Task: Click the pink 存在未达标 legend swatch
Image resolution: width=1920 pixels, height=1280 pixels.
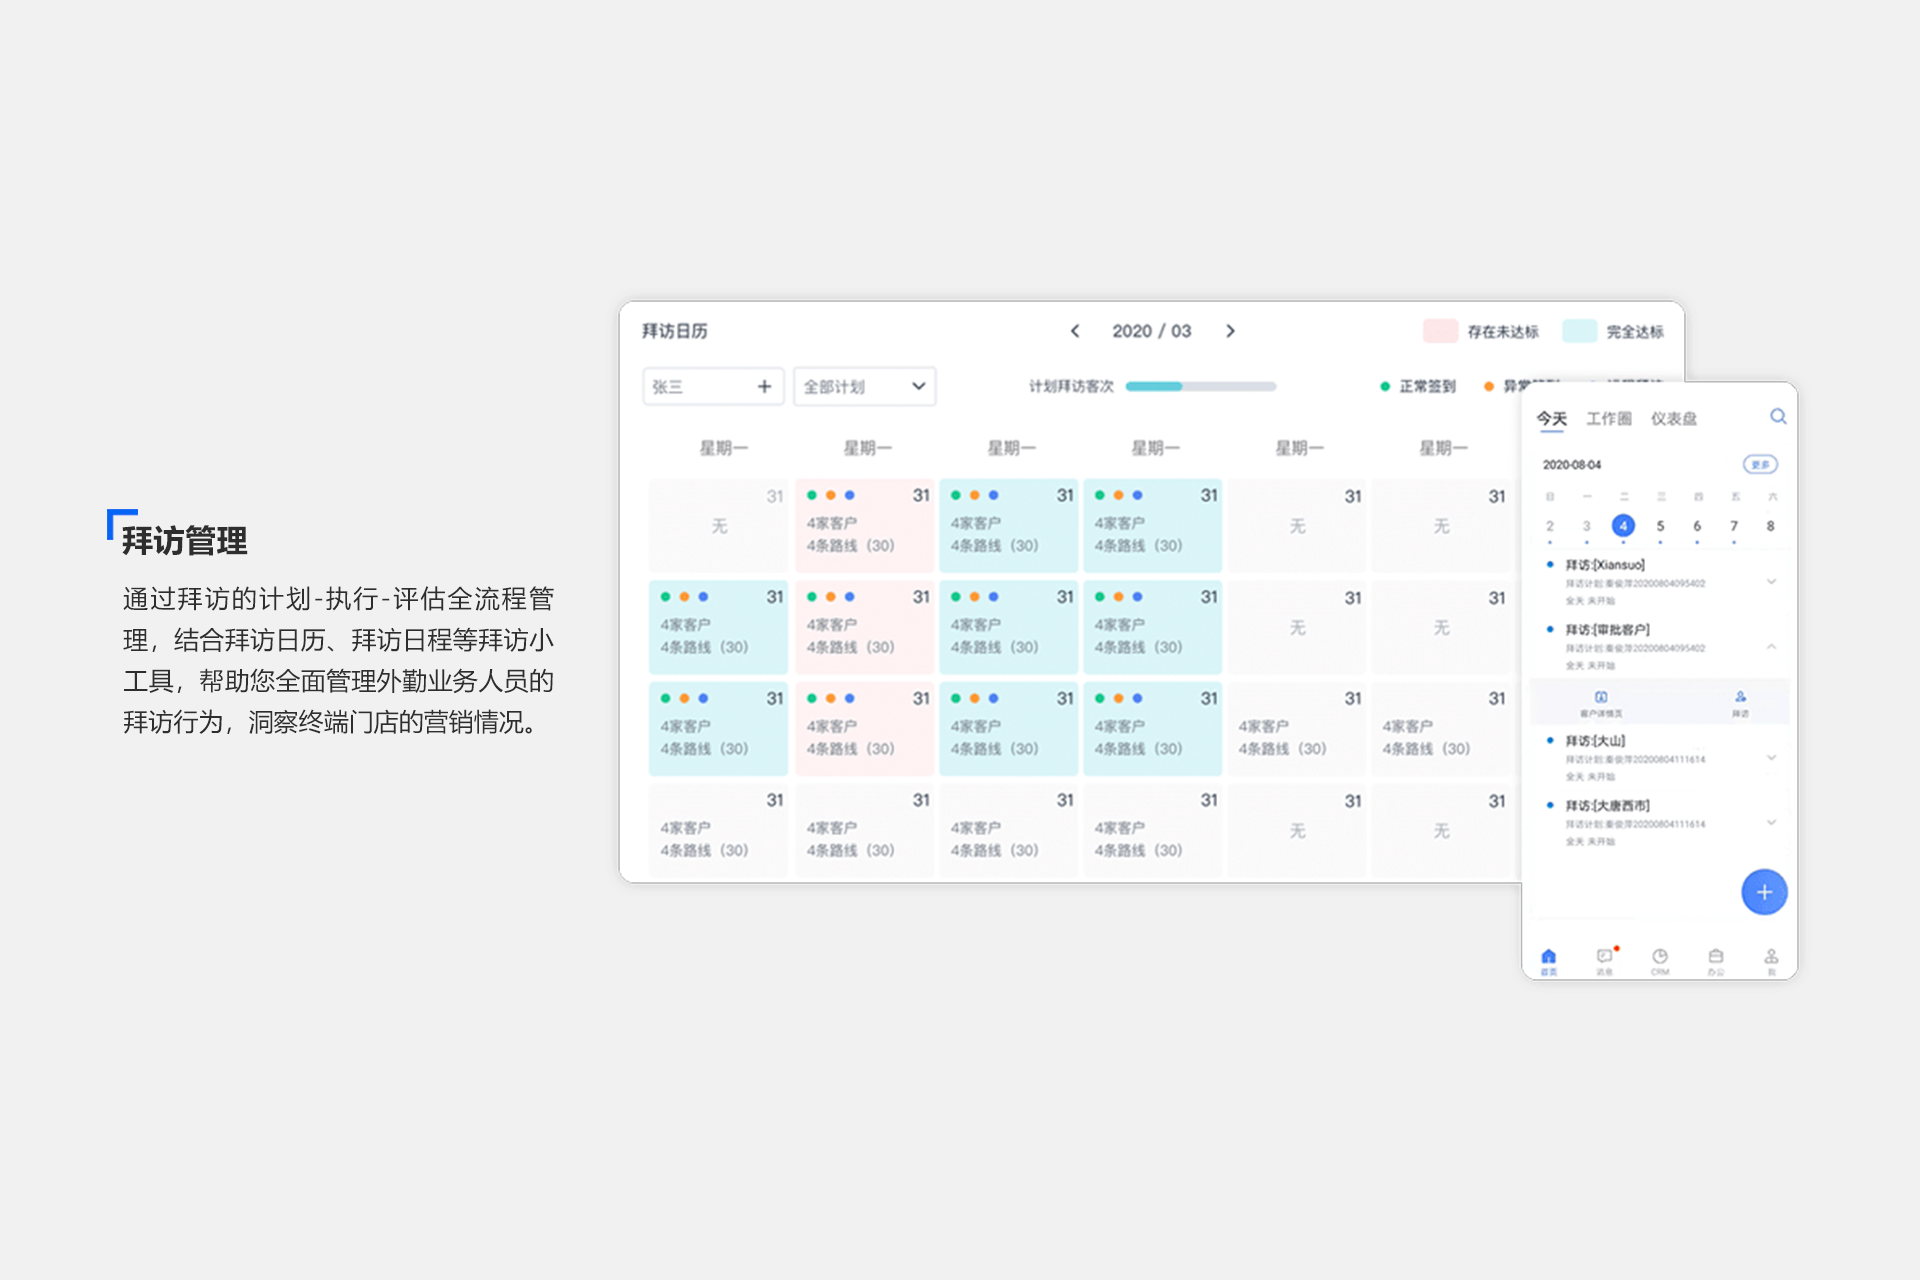Action: point(1440,331)
